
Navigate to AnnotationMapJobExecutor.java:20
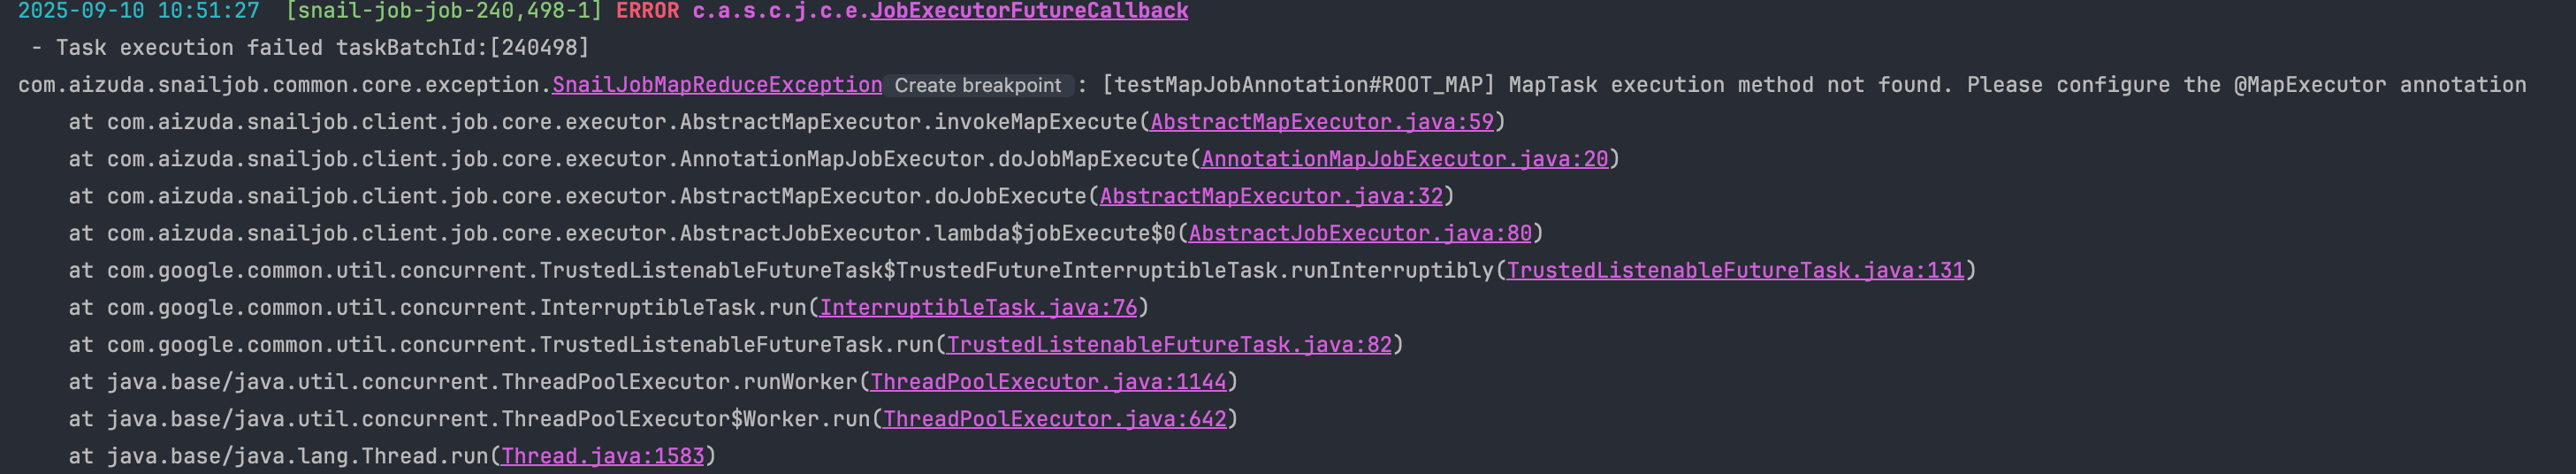click(1404, 159)
